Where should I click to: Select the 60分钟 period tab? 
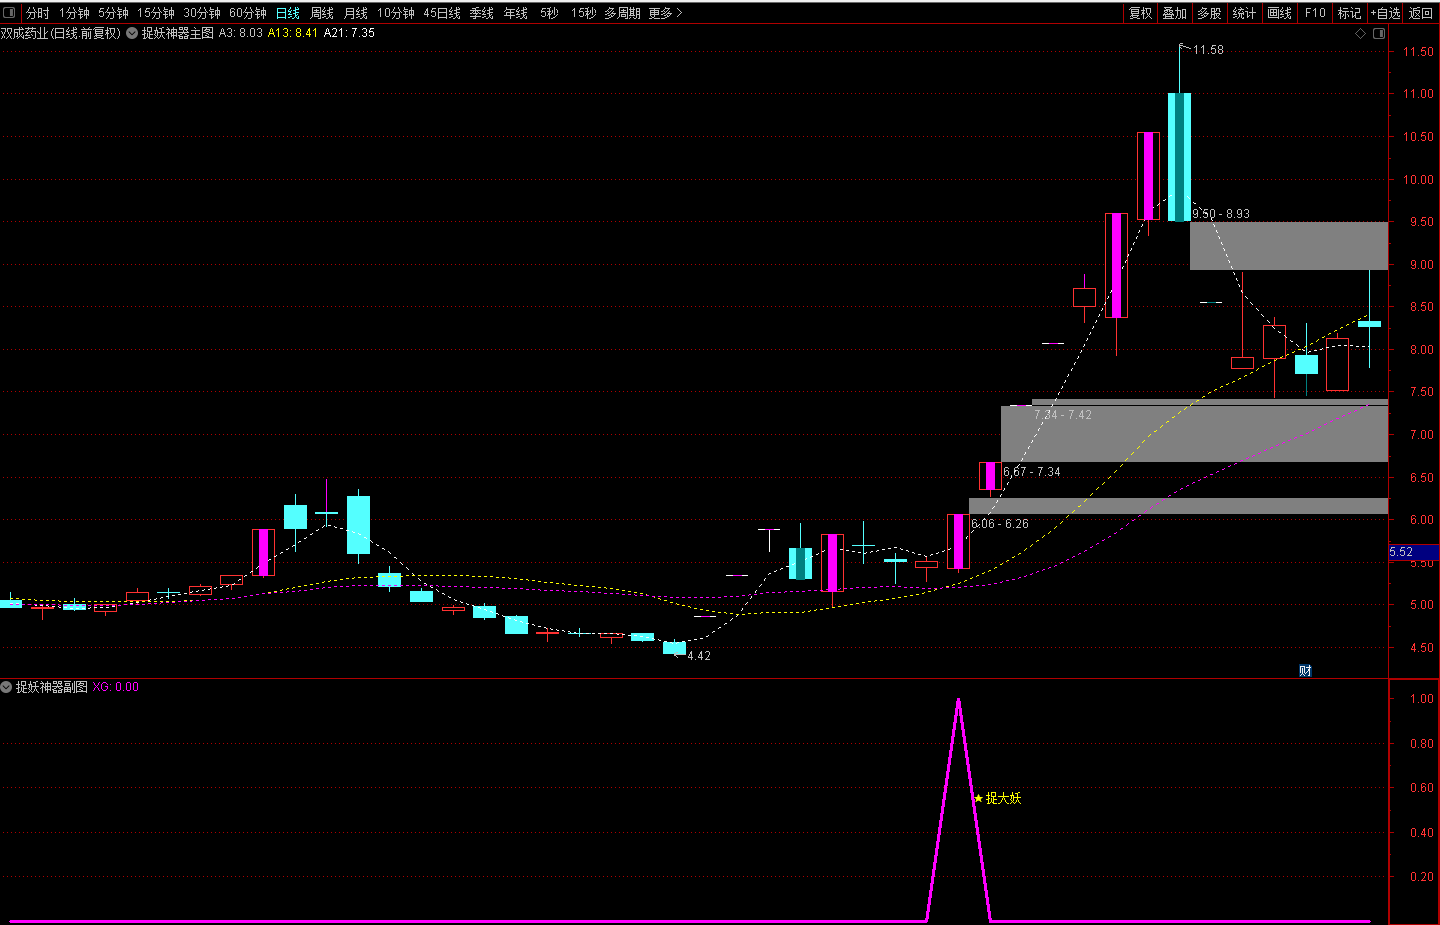pos(248,13)
